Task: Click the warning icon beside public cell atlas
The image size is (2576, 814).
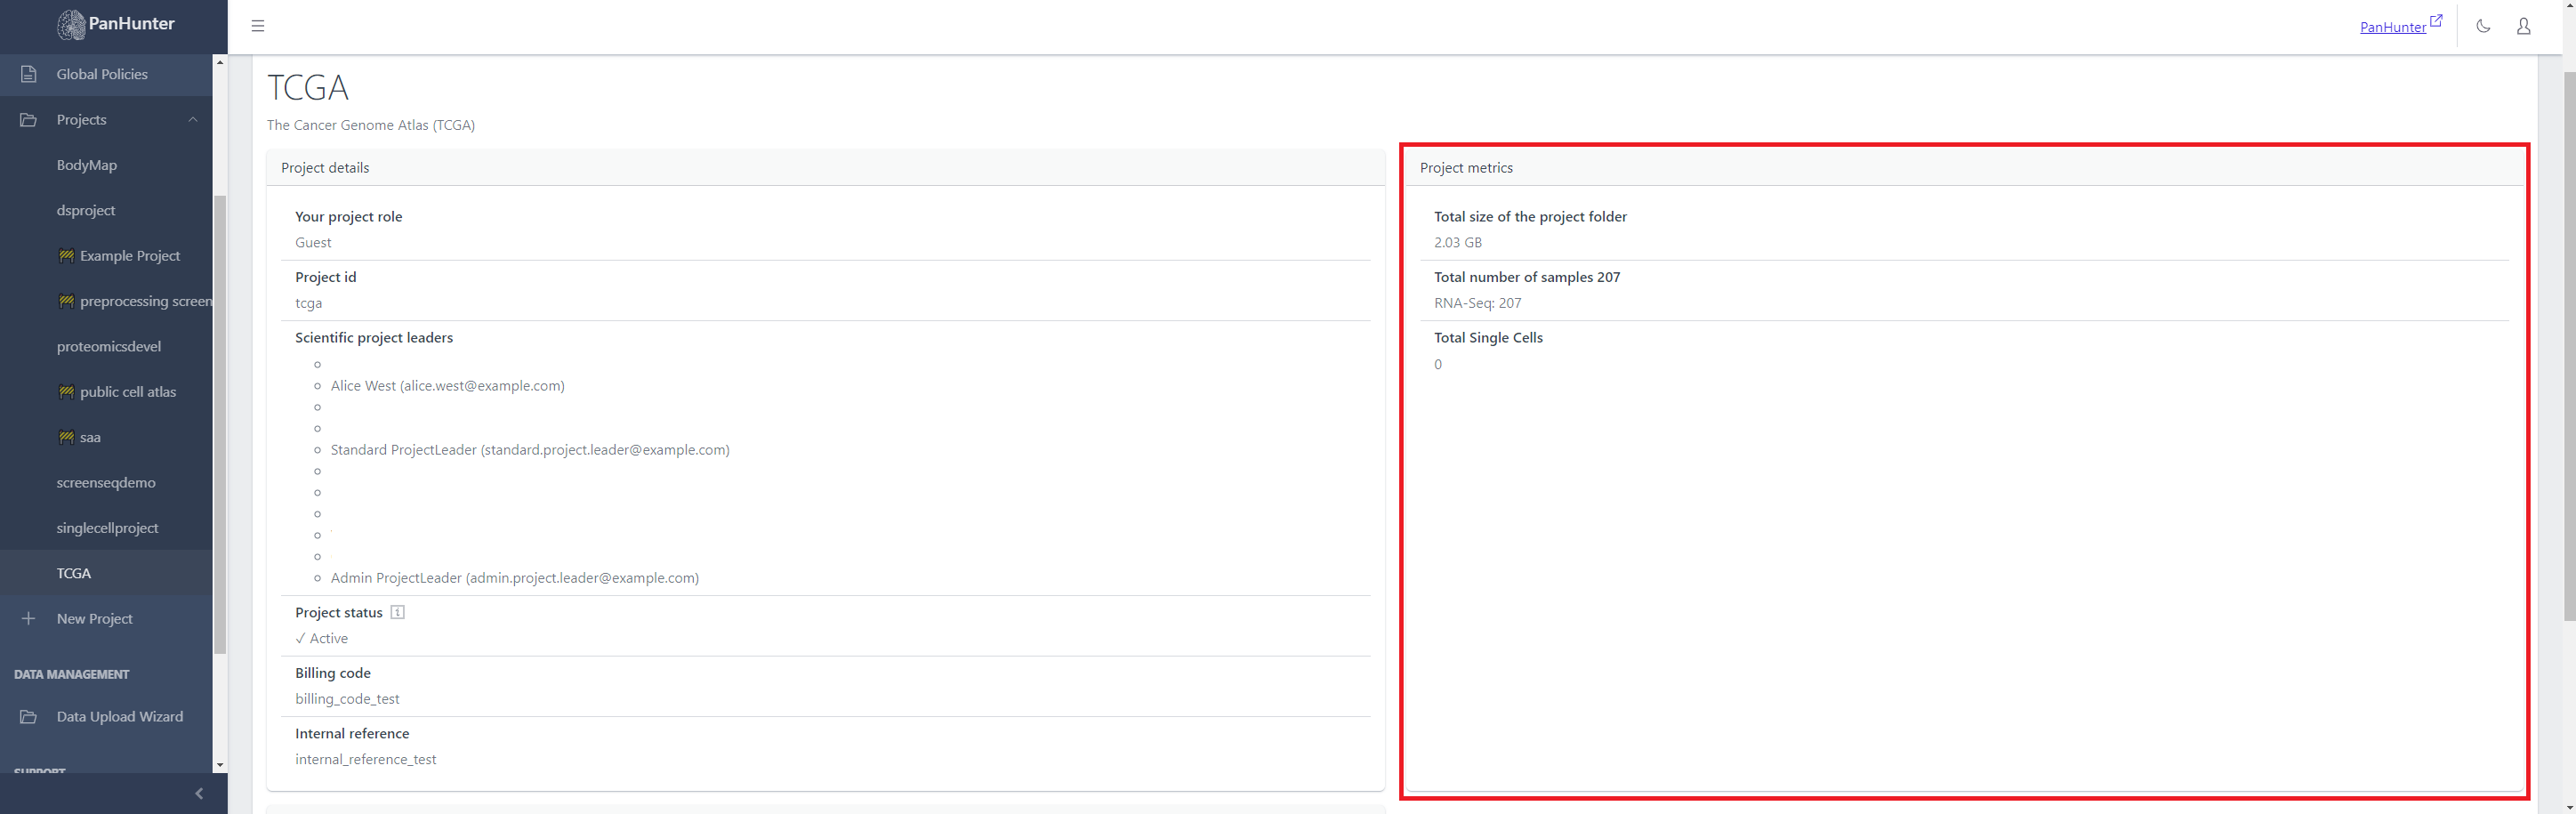Action: pos(66,391)
